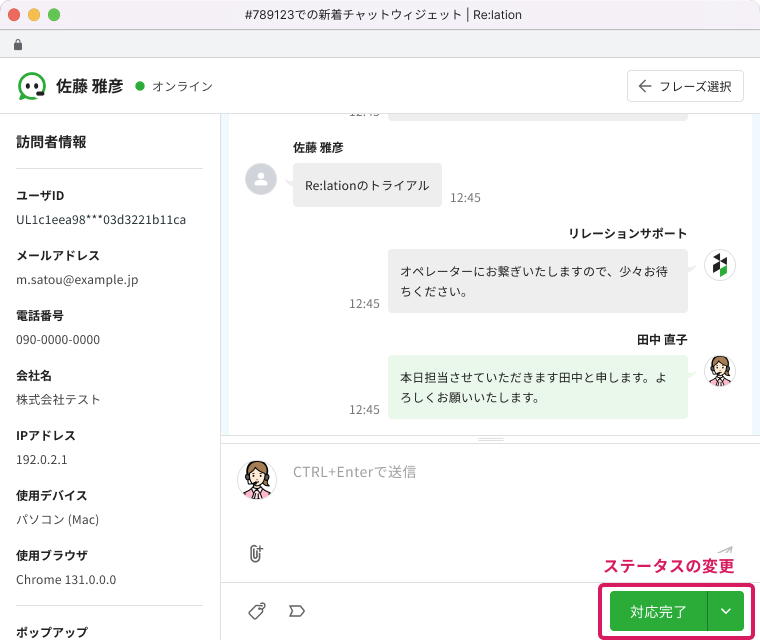The image size is (760, 640).
Task: Click the operator avatar beside input field
Action: (x=257, y=479)
